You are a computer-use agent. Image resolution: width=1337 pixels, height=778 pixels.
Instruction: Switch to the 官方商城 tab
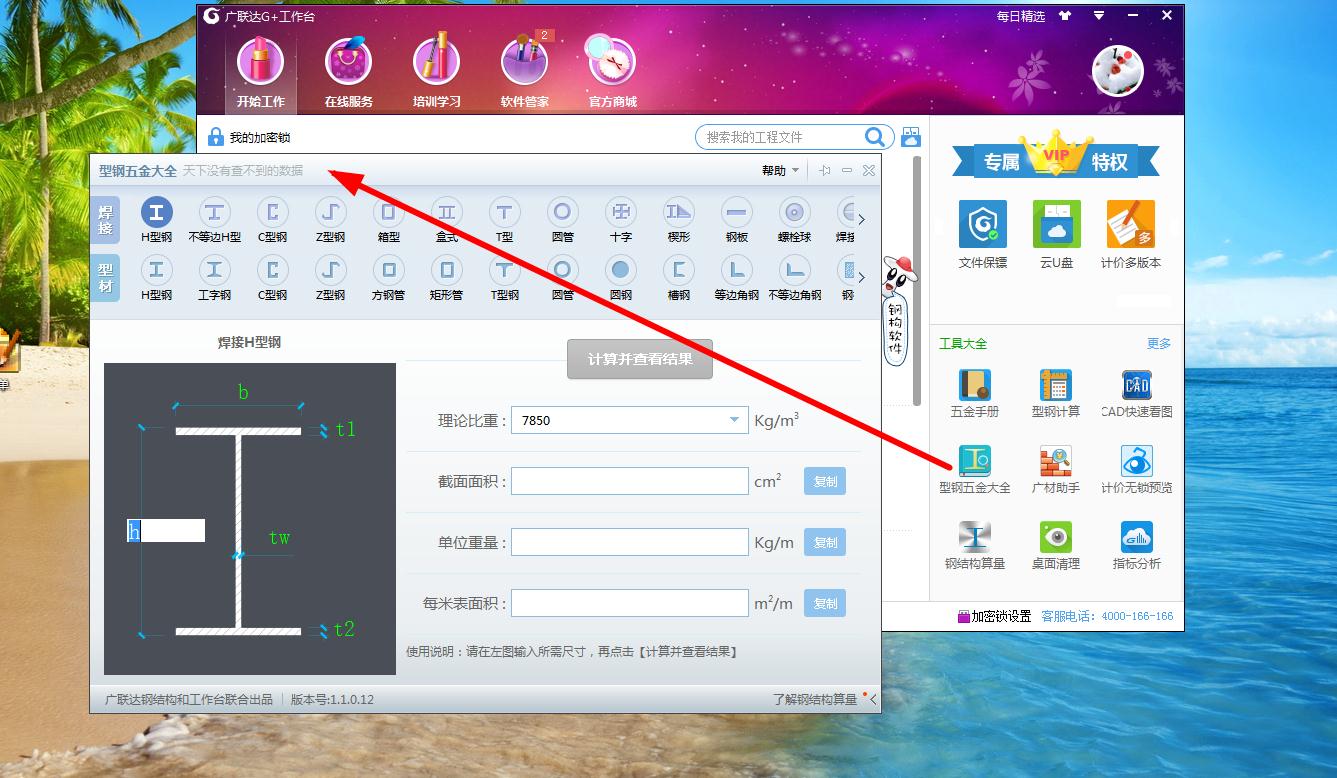(612, 72)
